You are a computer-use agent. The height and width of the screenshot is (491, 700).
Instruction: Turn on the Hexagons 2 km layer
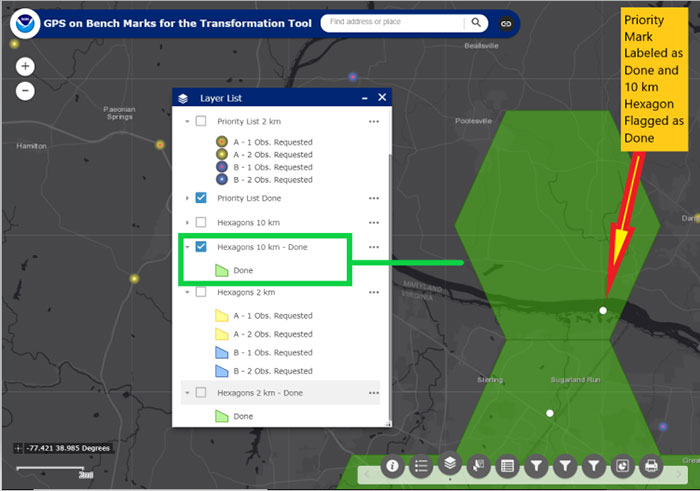[201, 292]
